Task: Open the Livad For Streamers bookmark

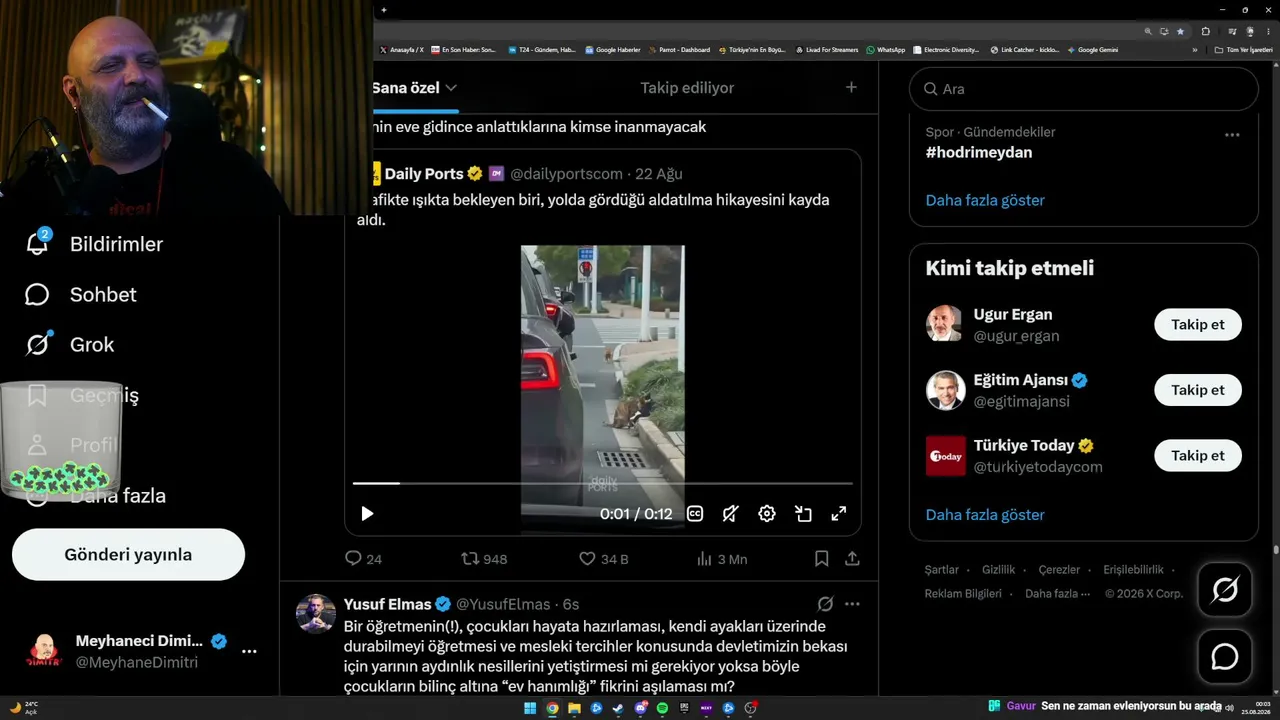Action: click(828, 50)
